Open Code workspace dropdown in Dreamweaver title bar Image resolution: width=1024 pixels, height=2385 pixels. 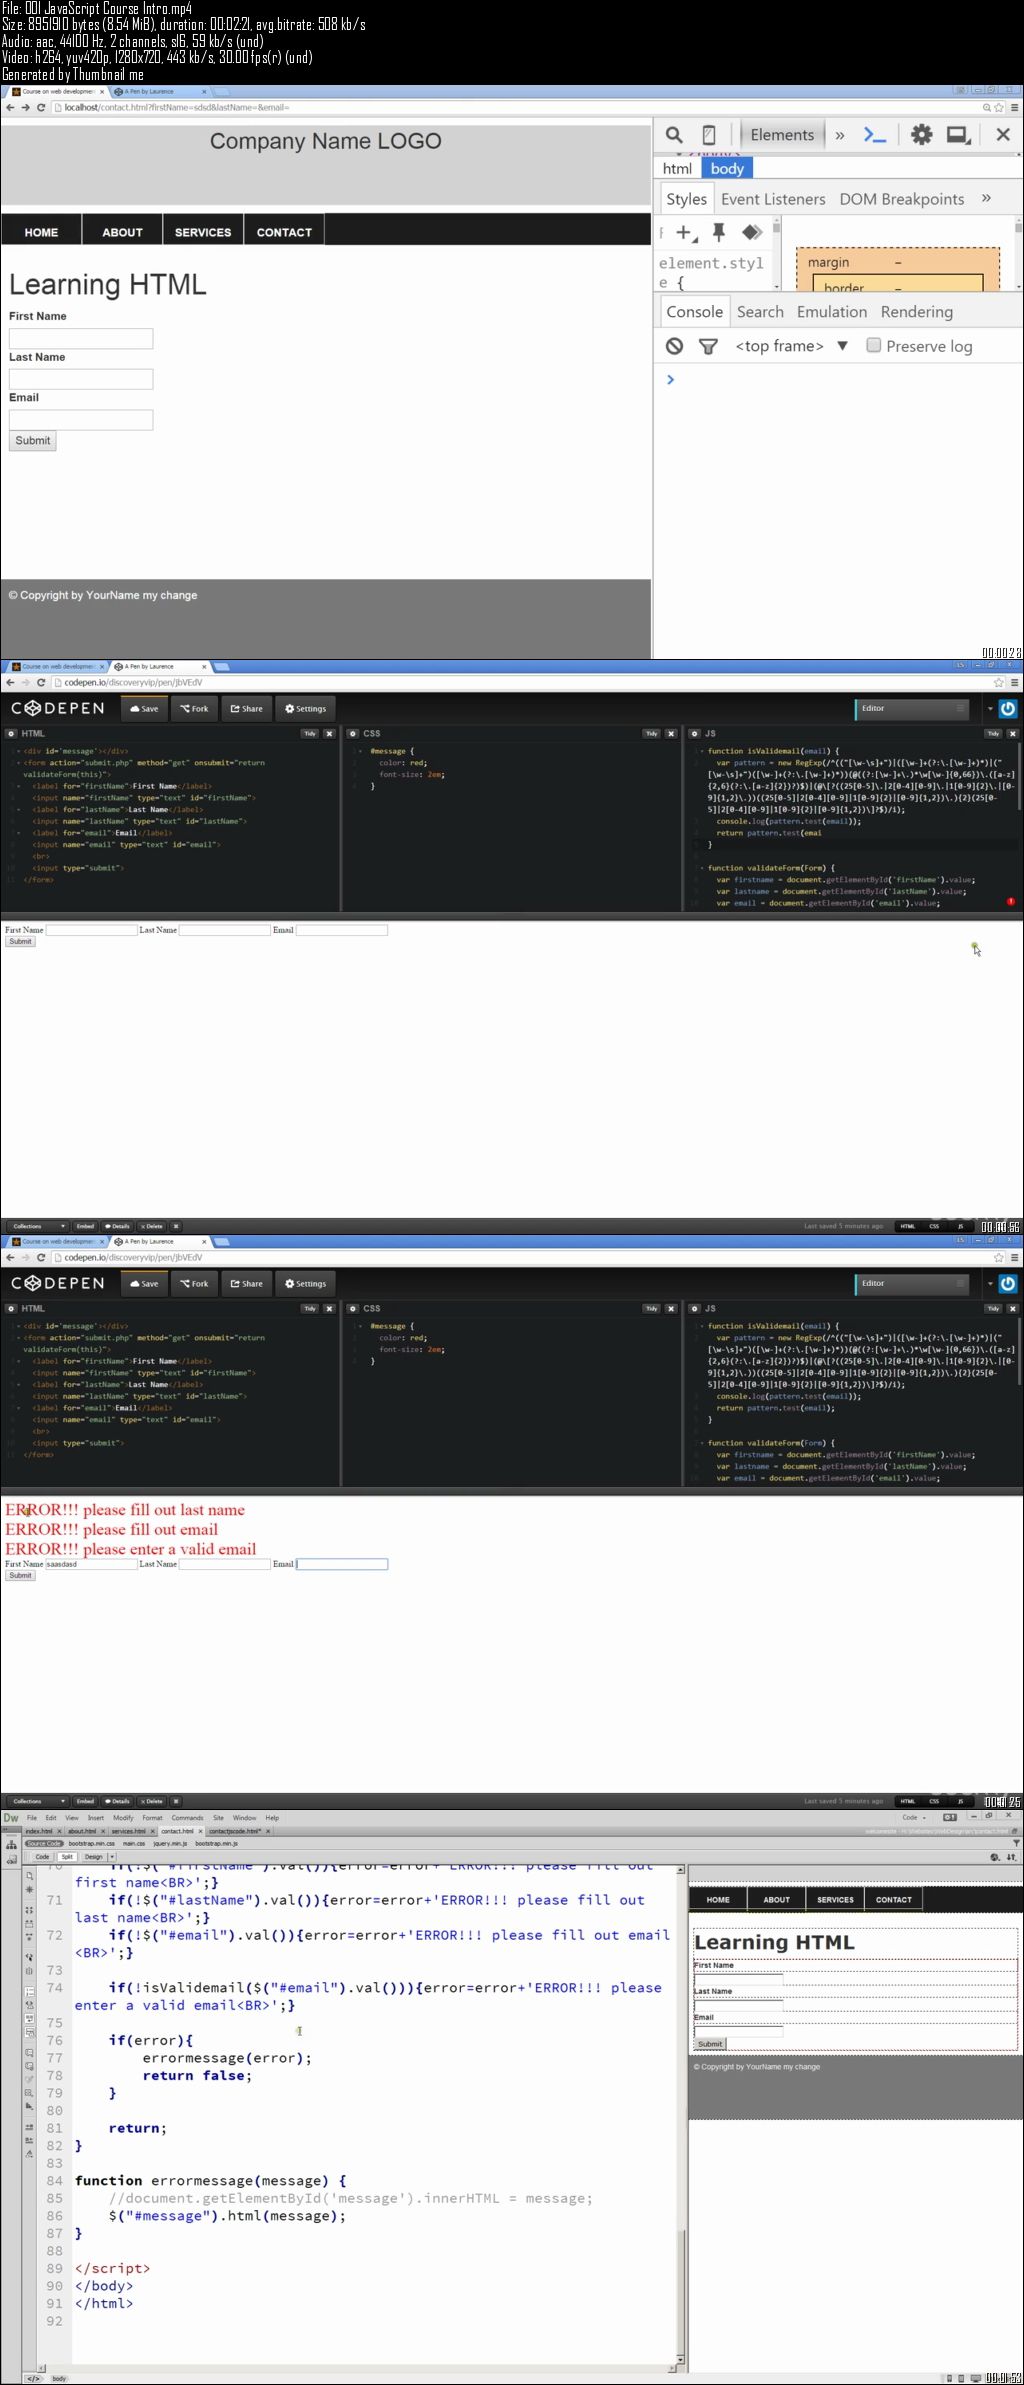(914, 1817)
